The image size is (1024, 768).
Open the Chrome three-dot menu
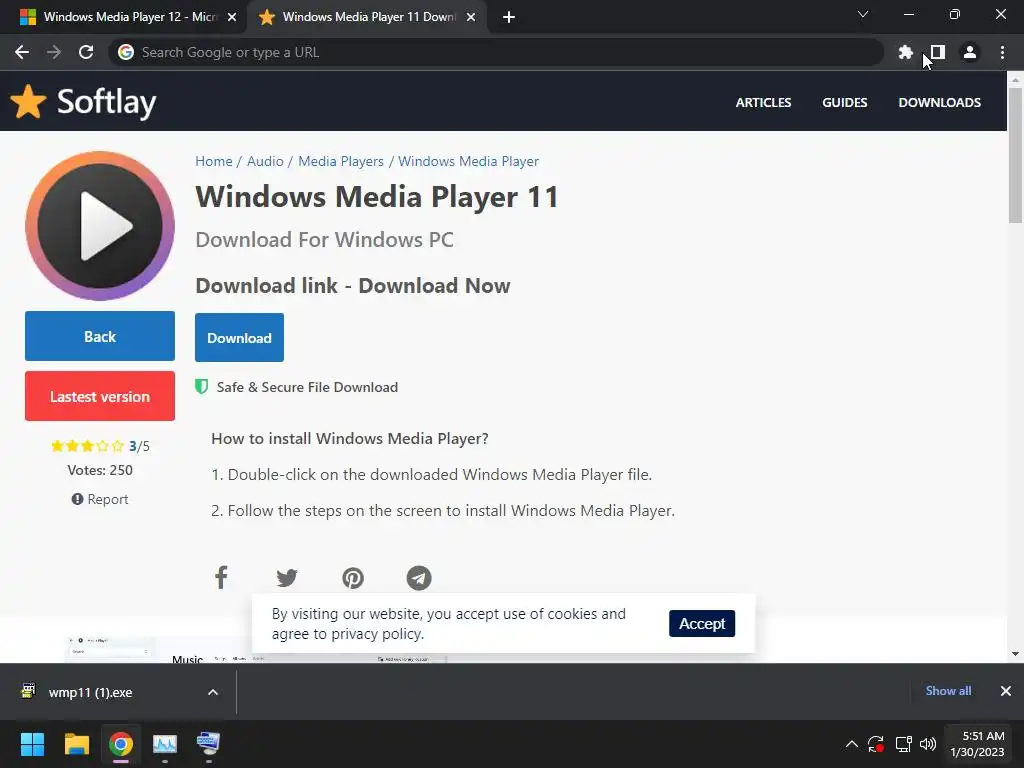1002,52
